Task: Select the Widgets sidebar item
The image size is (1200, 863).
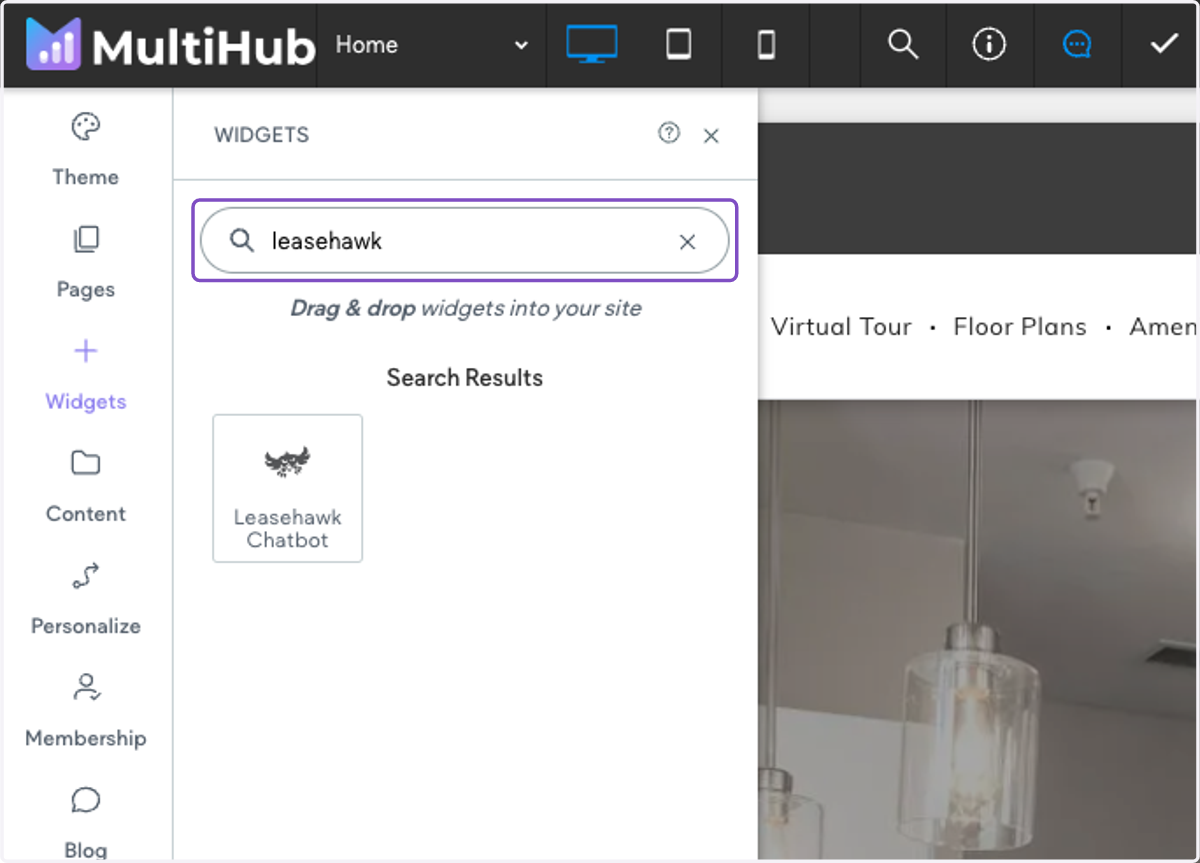Action: (86, 375)
